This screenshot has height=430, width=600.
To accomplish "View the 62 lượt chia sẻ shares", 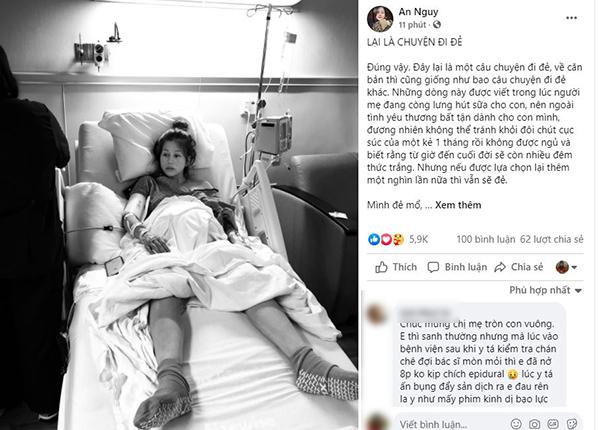I will pos(551,239).
